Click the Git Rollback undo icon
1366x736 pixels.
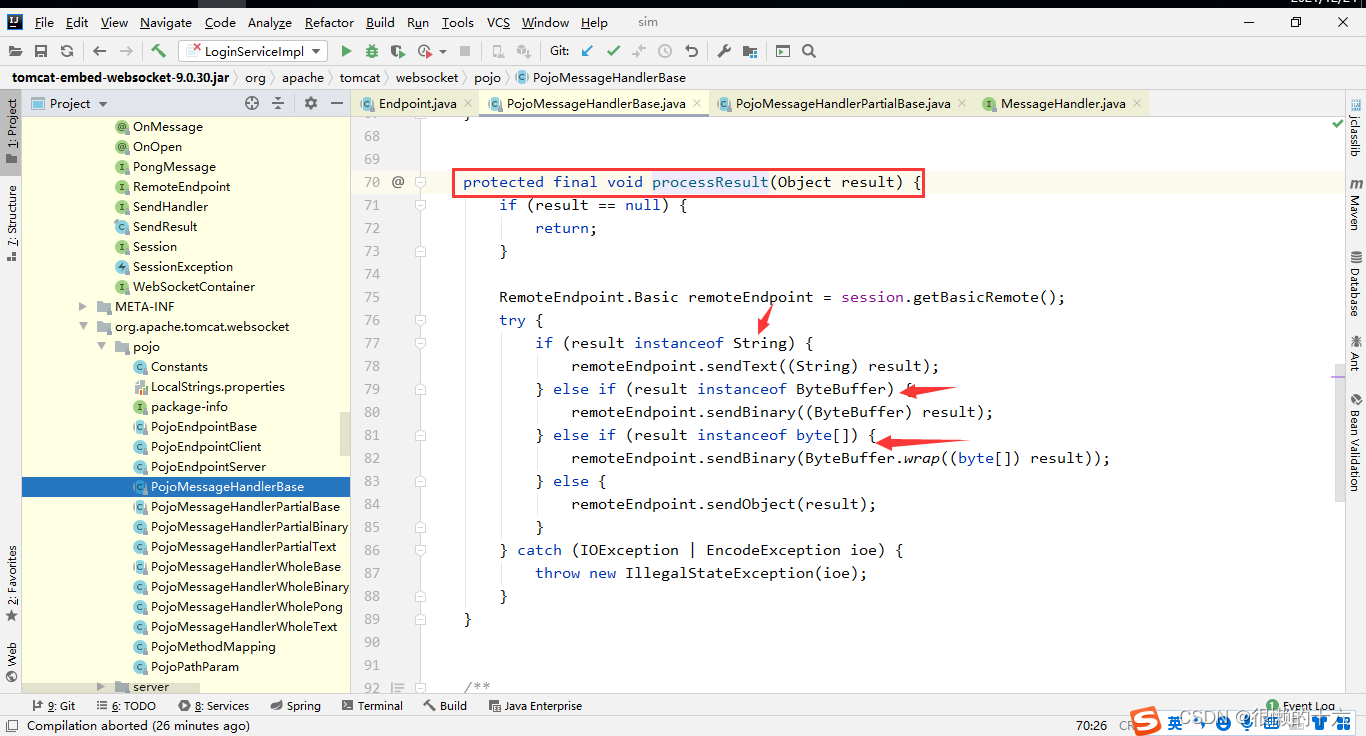pos(691,51)
